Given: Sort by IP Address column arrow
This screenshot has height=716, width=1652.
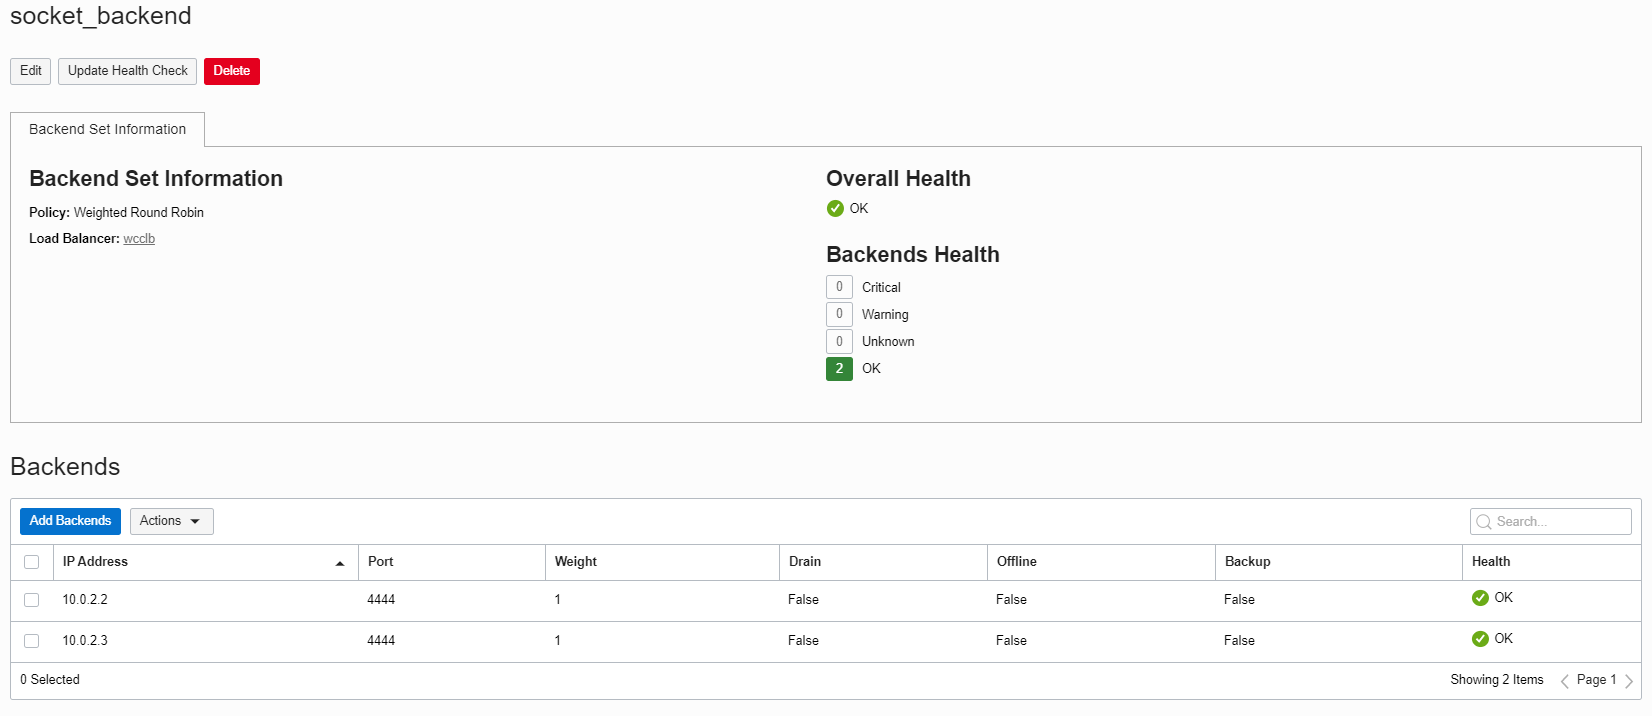Looking at the screenshot, I should (x=340, y=563).
